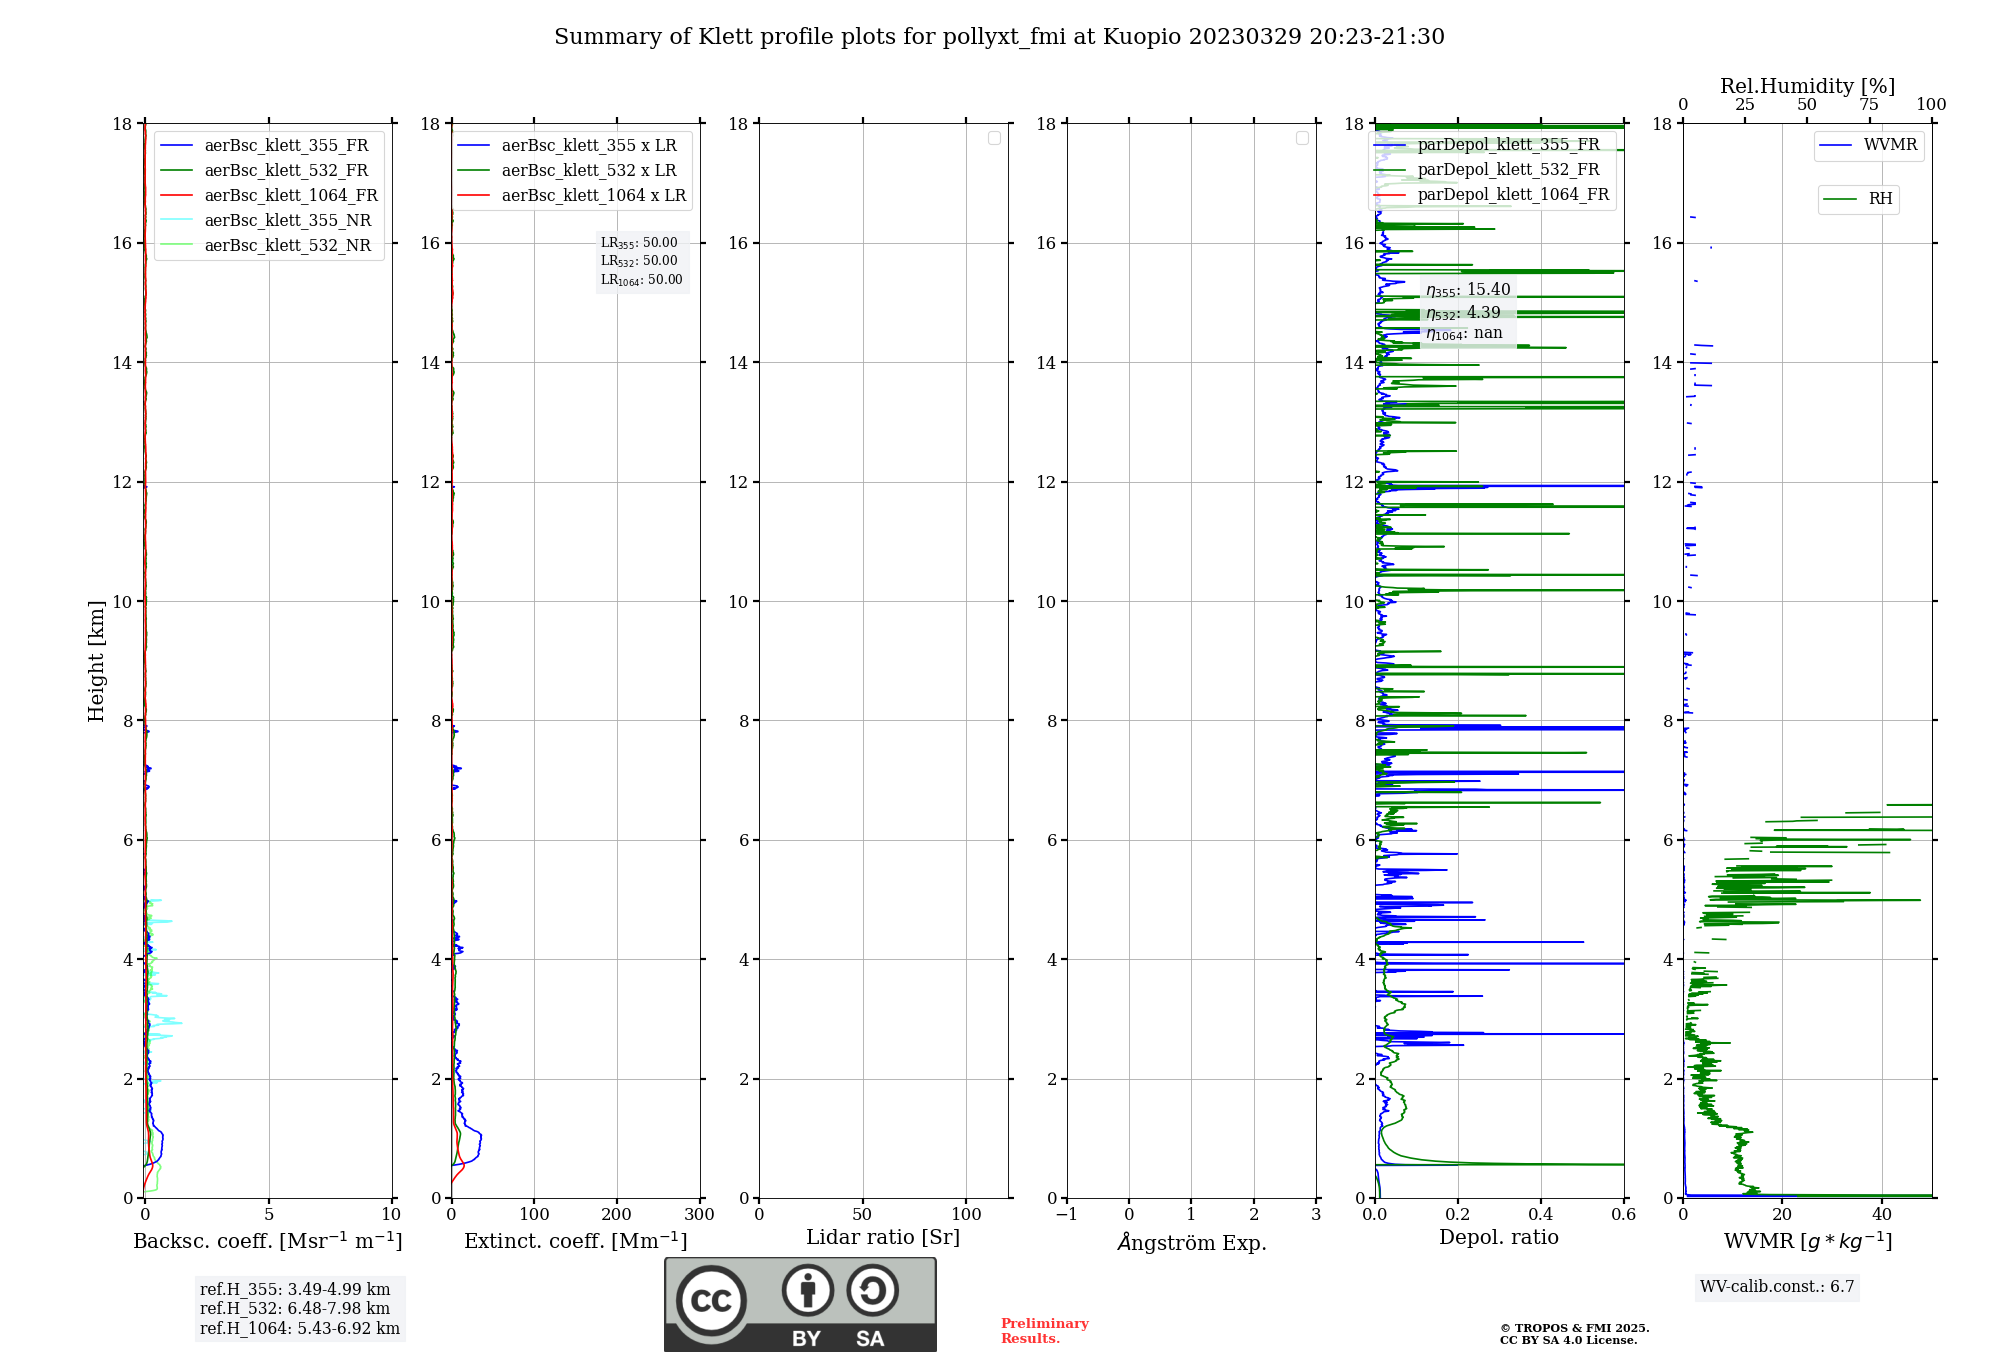Image resolution: width=2000 pixels, height=1360 pixels.
Task: Click the Creative Commons CC logo icon
Action: 711,1301
